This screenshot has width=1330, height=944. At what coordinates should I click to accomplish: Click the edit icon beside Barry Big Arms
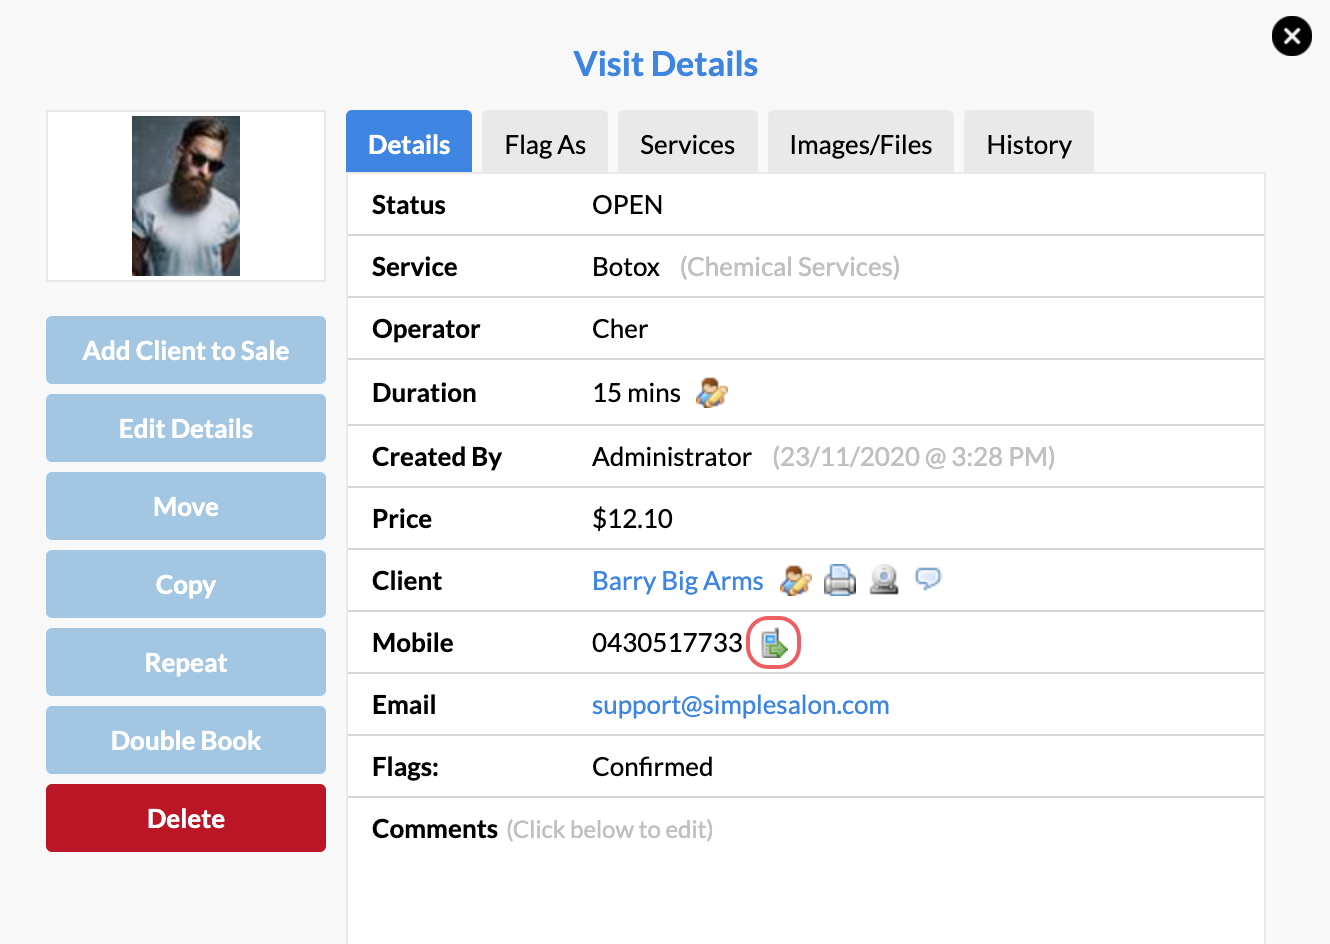(795, 580)
